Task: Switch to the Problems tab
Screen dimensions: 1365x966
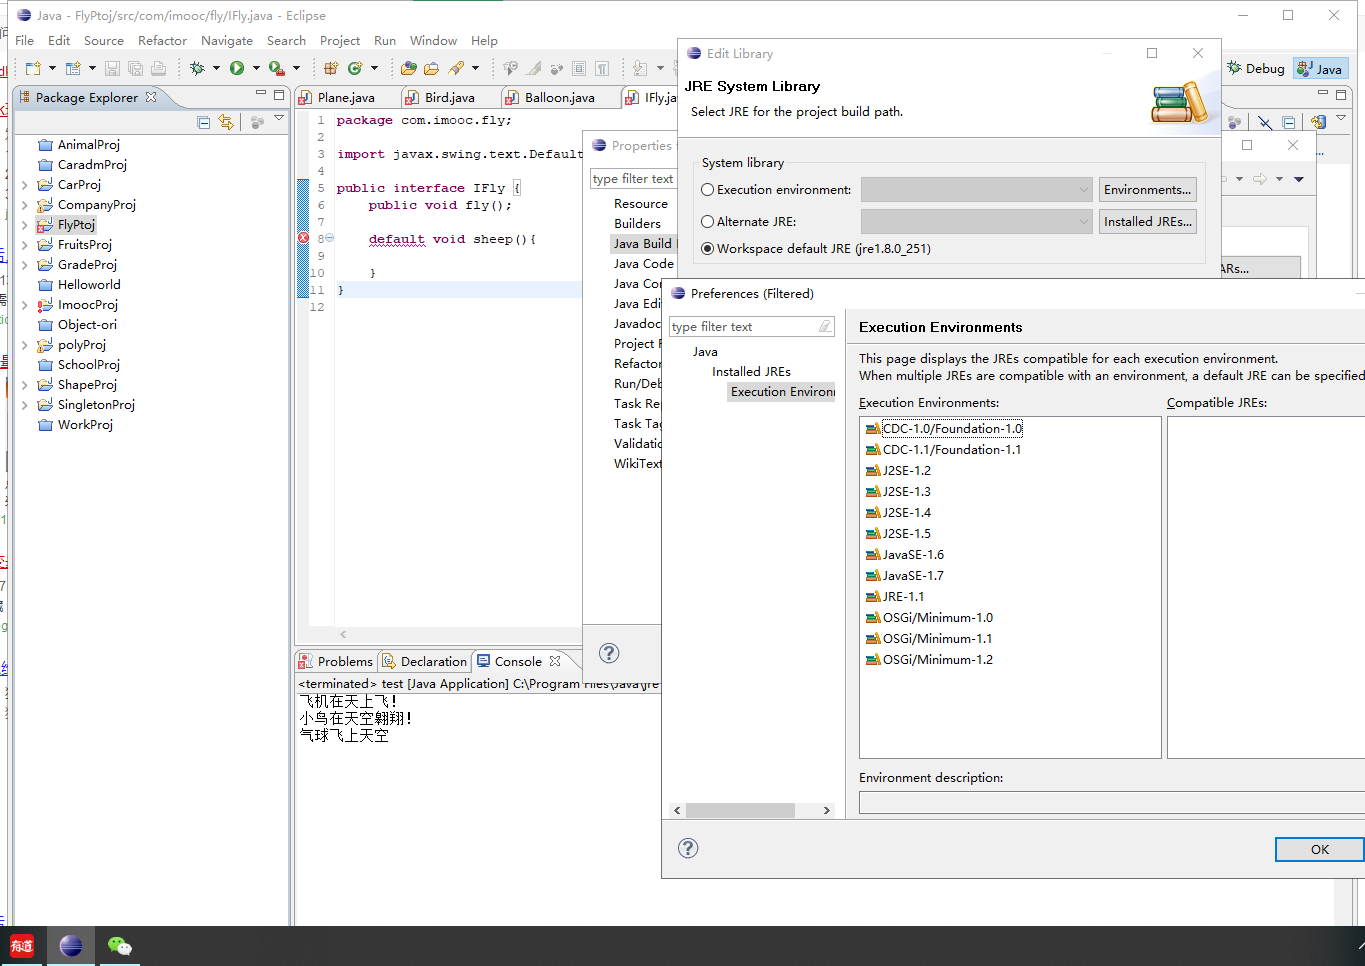Action: click(x=336, y=661)
